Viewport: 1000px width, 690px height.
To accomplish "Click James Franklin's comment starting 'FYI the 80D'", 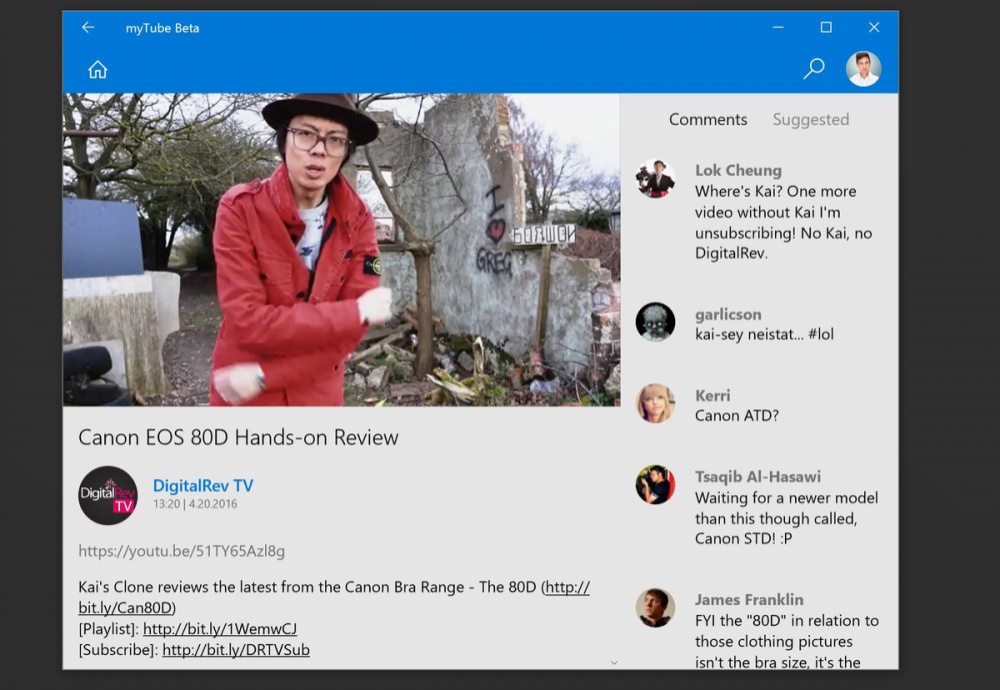I will [x=787, y=641].
